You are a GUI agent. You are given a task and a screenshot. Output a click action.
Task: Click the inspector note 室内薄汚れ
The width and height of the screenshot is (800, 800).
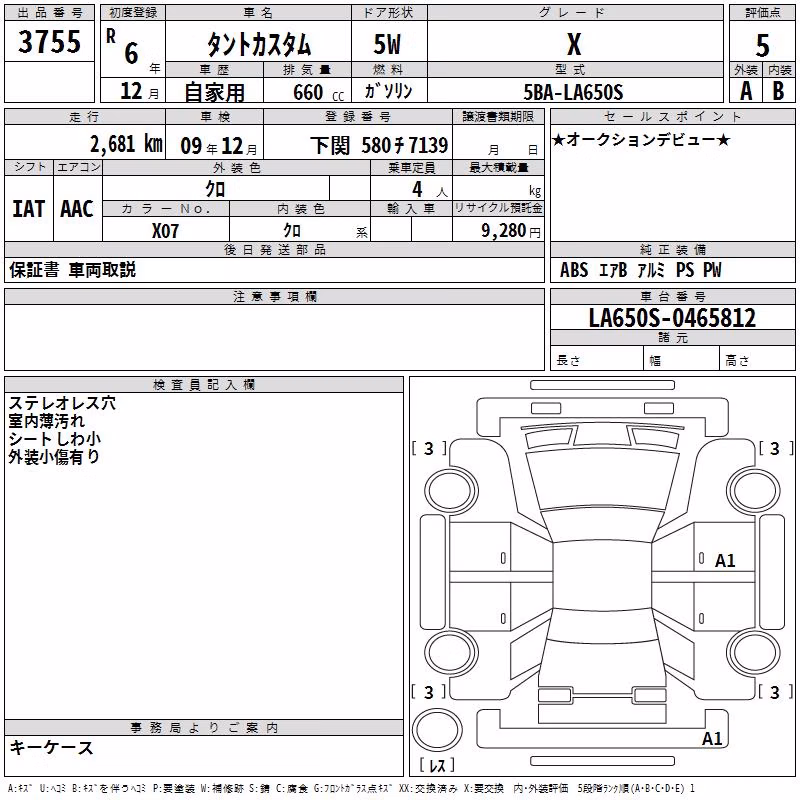click(x=46, y=421)
